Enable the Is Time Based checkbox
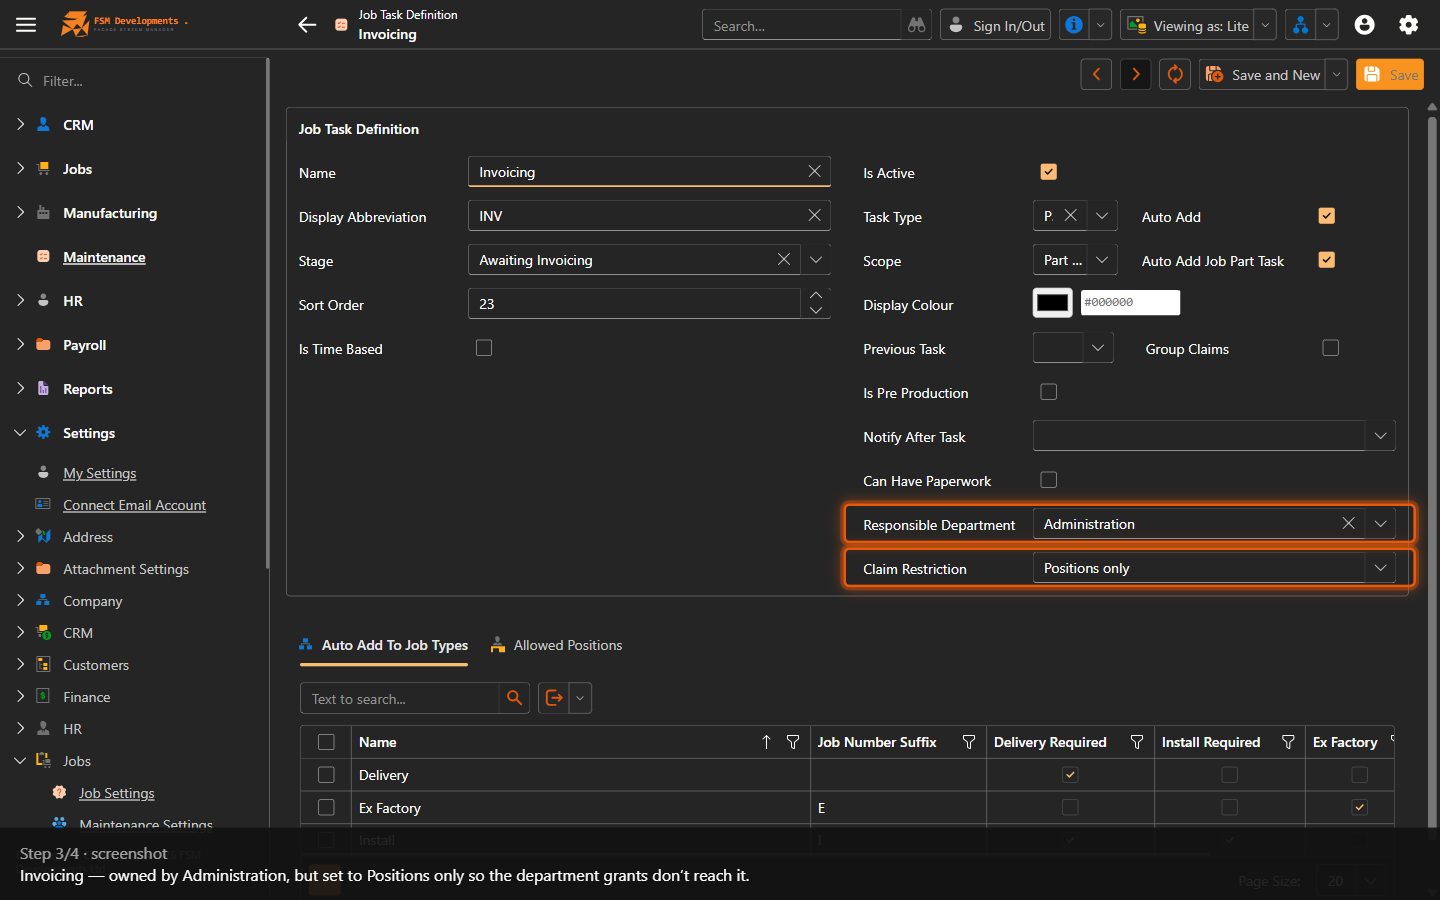Viewport: 1440px width, 900px height. (484, 348)
